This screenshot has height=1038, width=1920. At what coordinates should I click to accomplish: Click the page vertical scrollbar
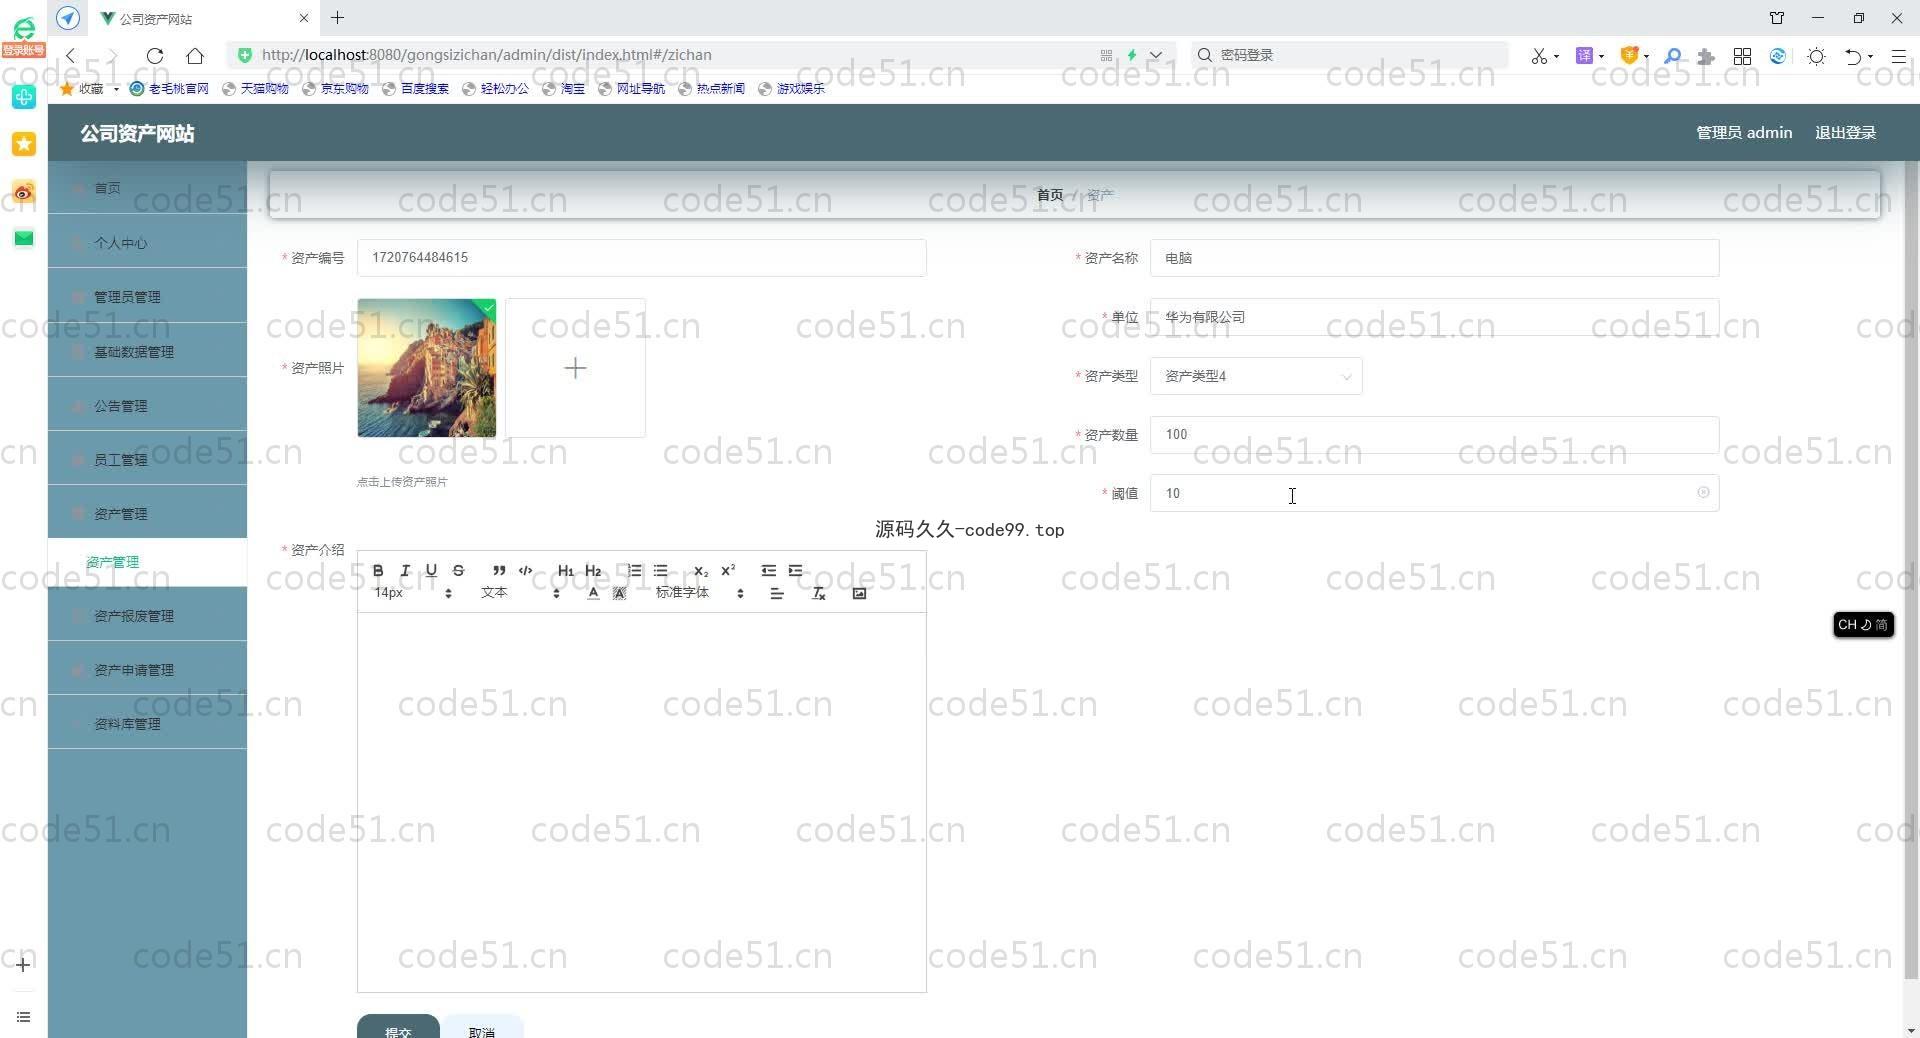pyautogui.click(x=1911, y=570)
